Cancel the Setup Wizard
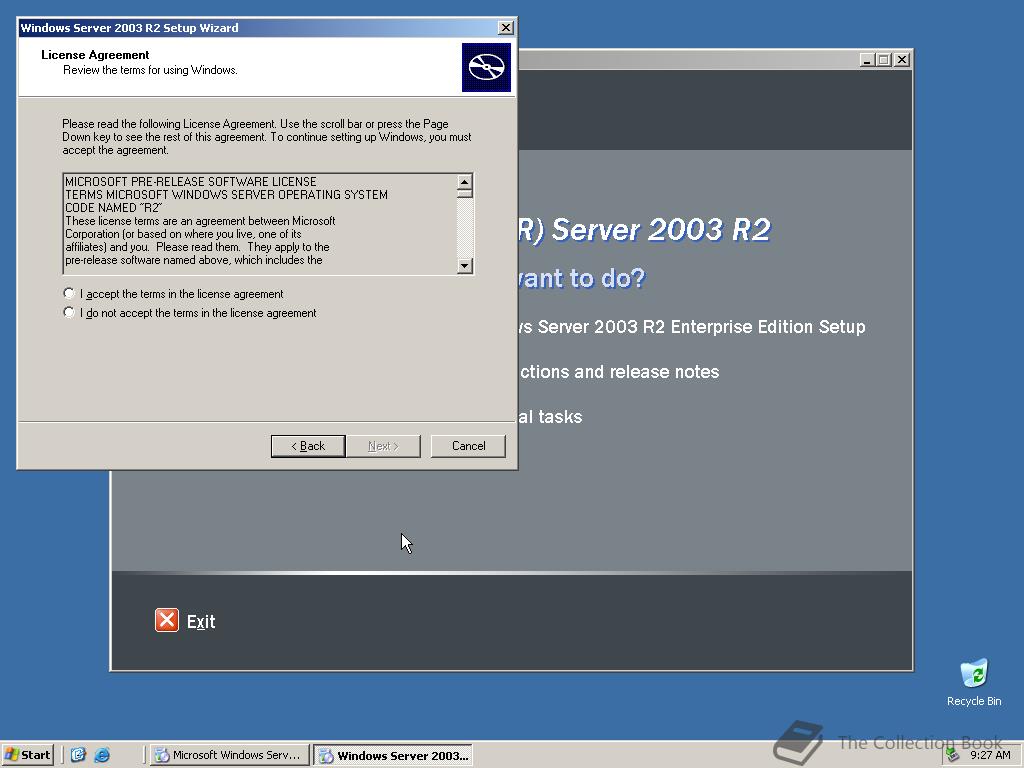Viewport: 1024px width, 768px height. tap(468, 446)
